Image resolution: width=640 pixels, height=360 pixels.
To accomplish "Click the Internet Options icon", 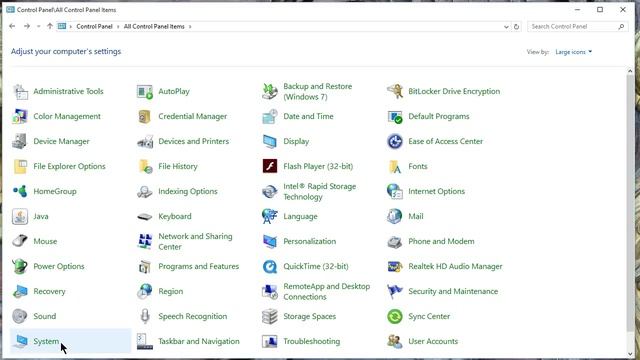I will (x=395, y=191).
